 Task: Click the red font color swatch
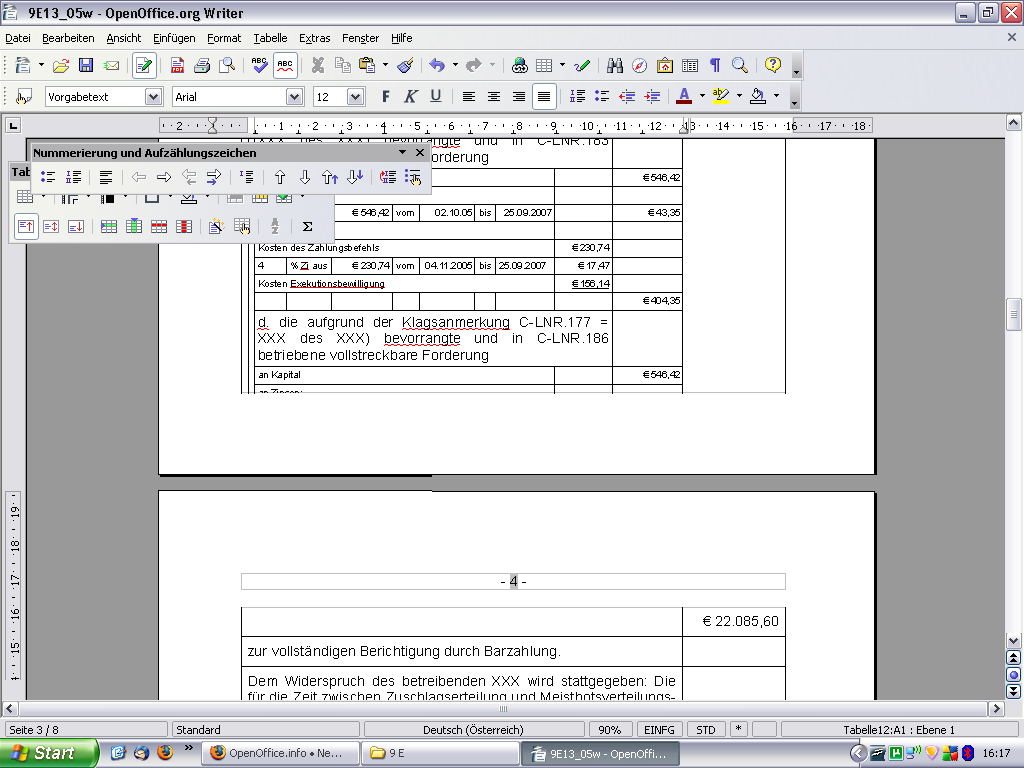684,97
